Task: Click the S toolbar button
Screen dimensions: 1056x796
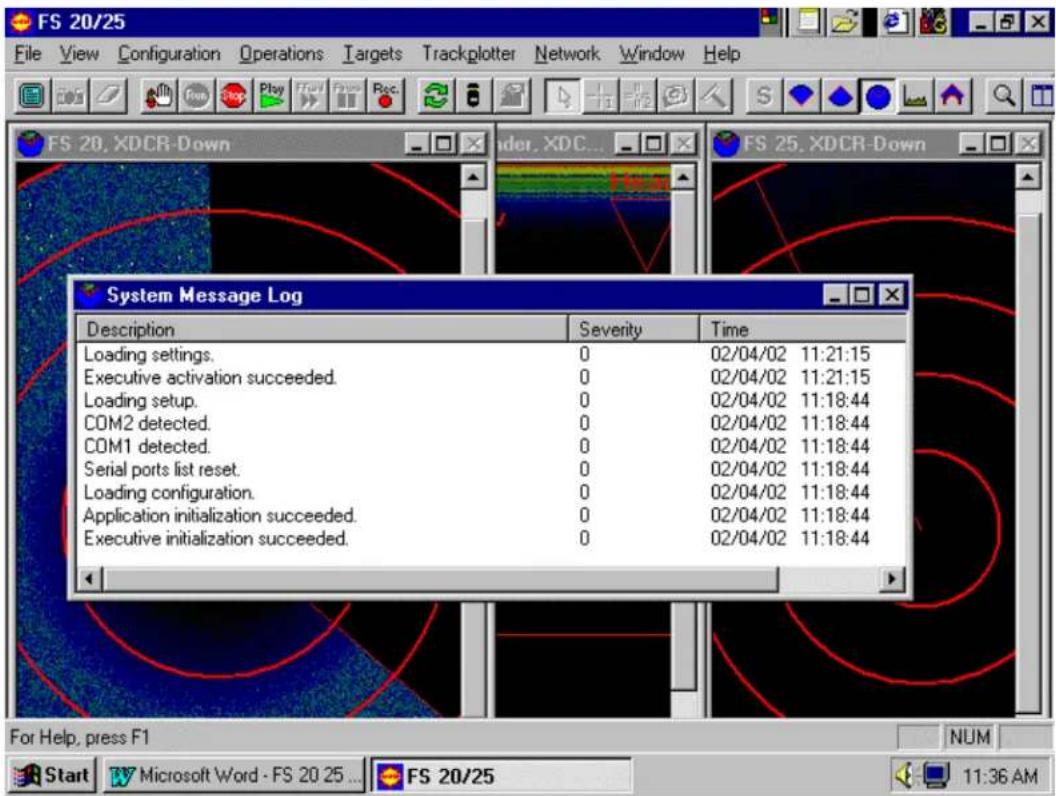Action: [x=764, y=96]
